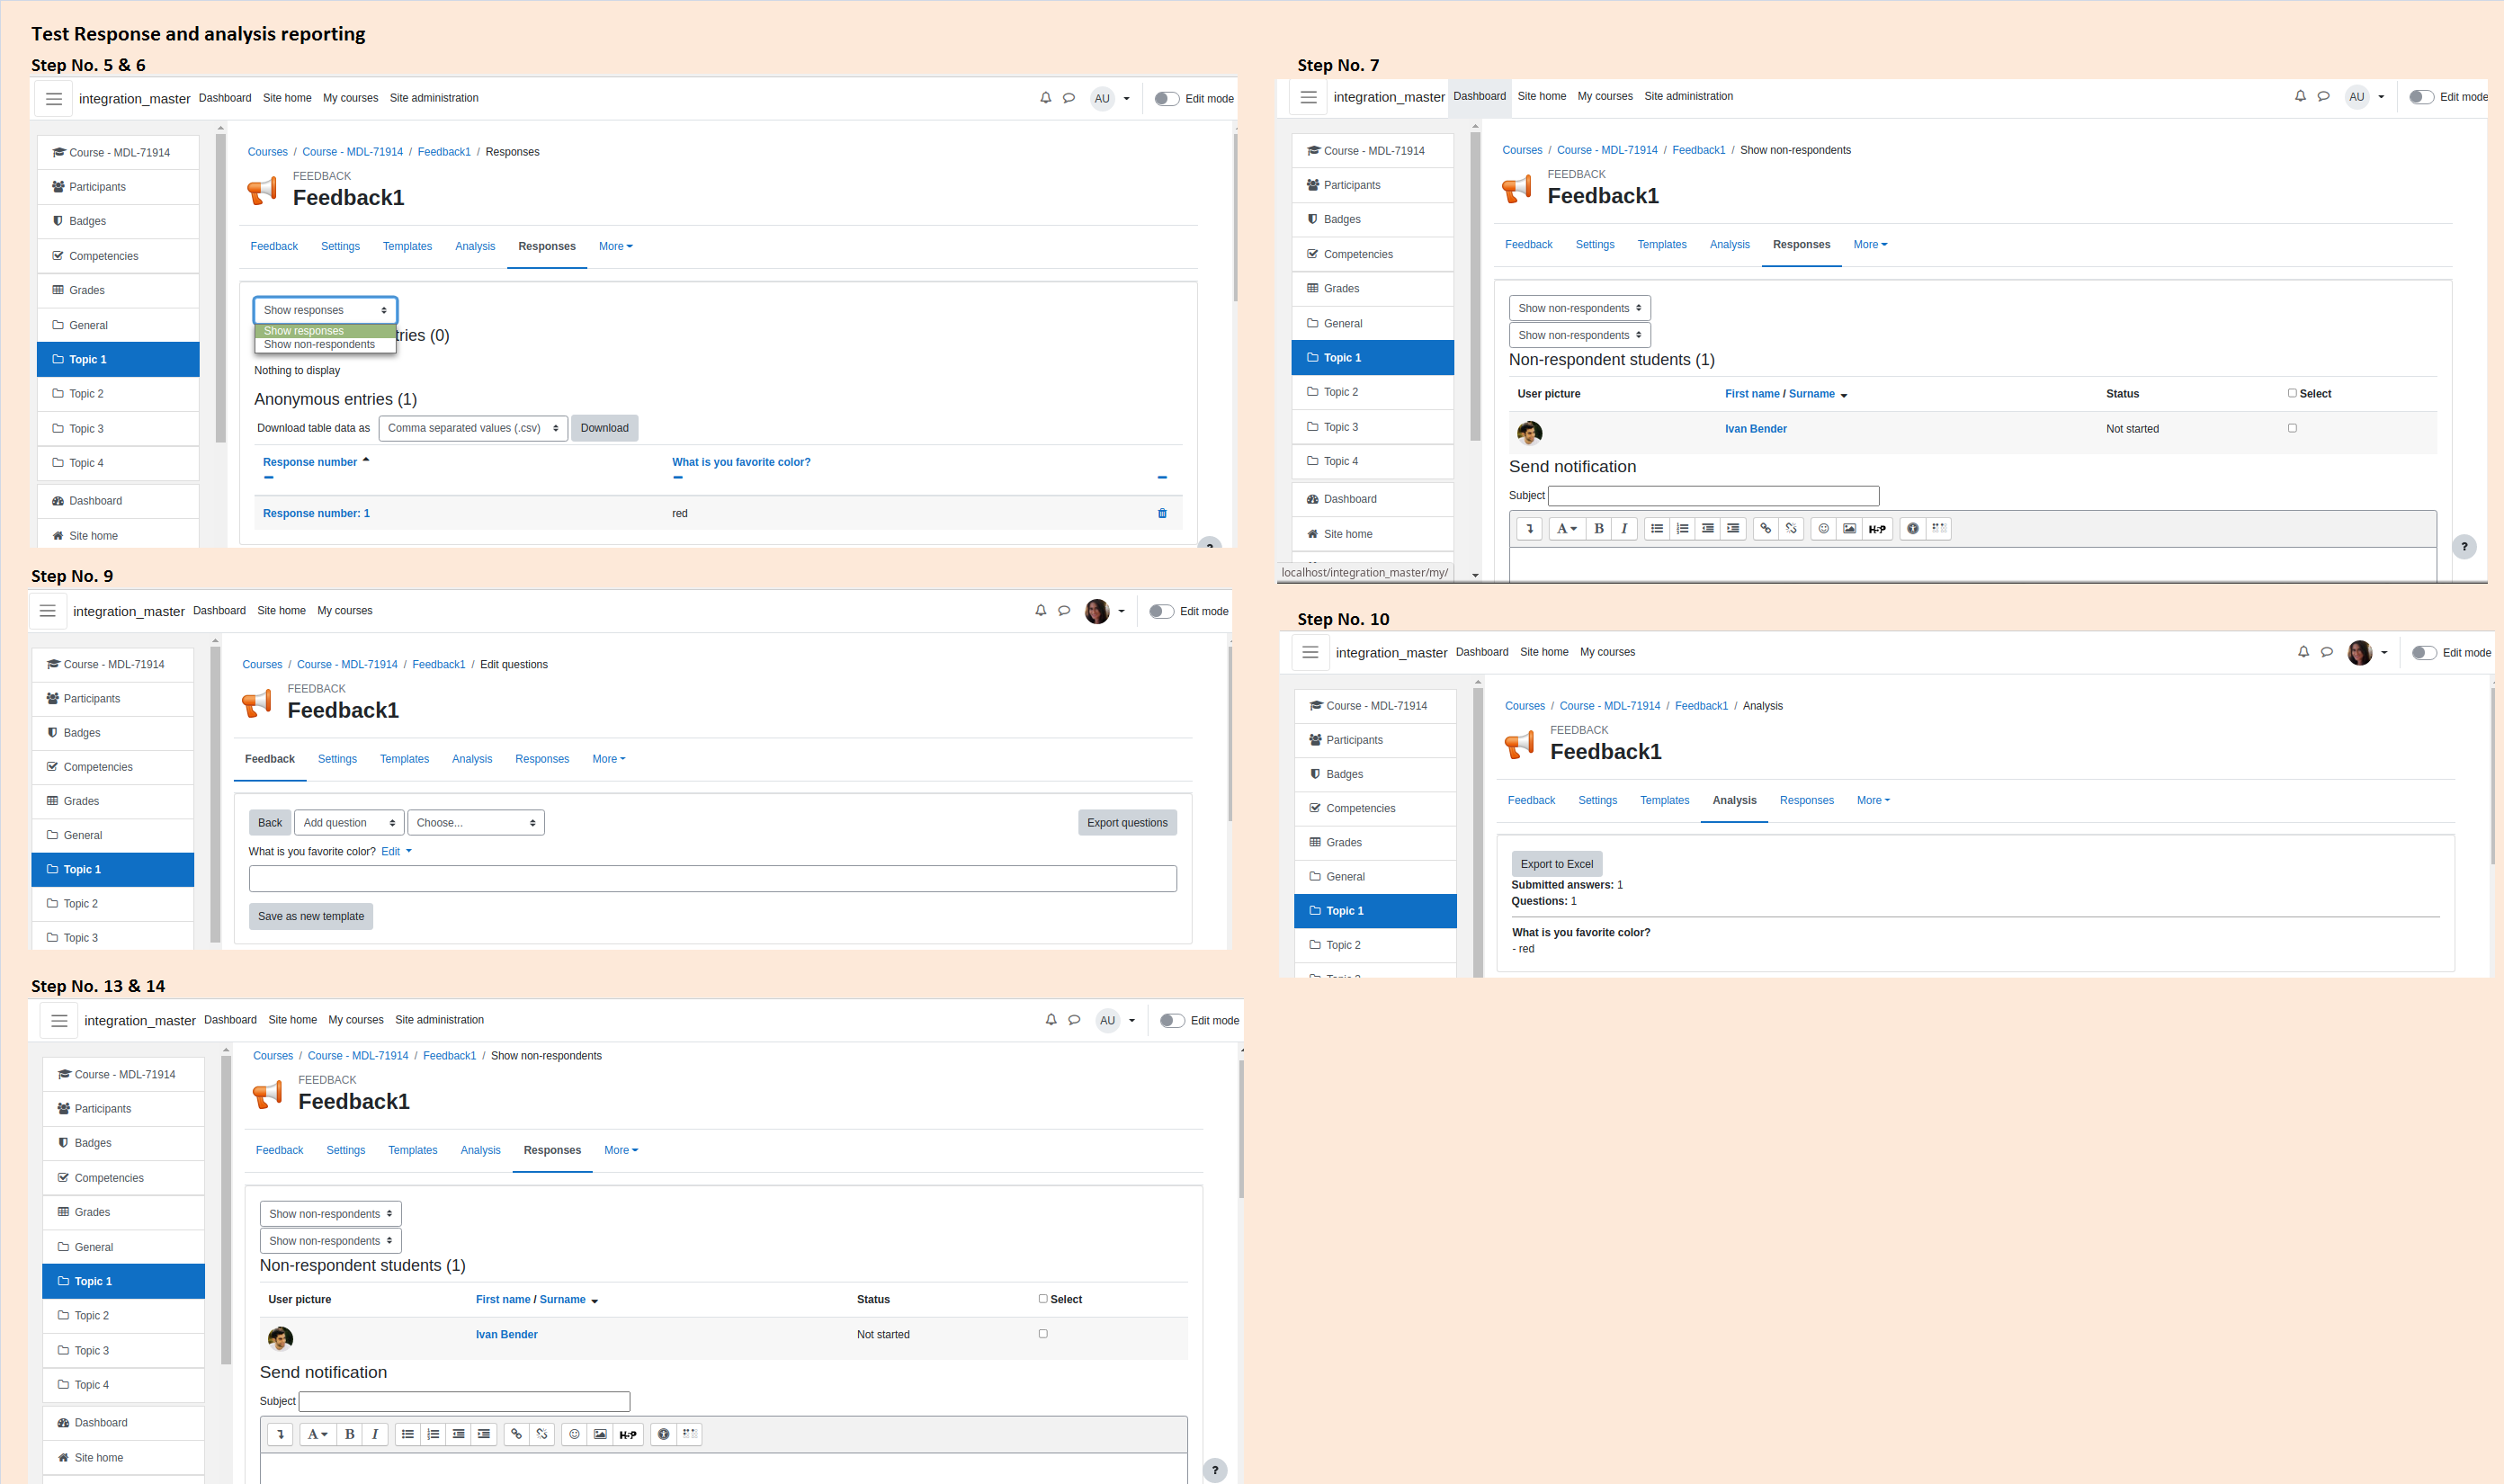2504x1484 pixels.
Task: Click indent in the Step 13 & 14 editor
Action: [484, 1434]
